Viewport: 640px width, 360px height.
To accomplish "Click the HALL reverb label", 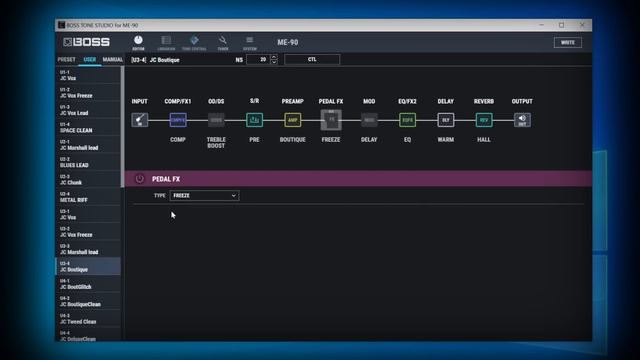I will (x=484, y=140).
